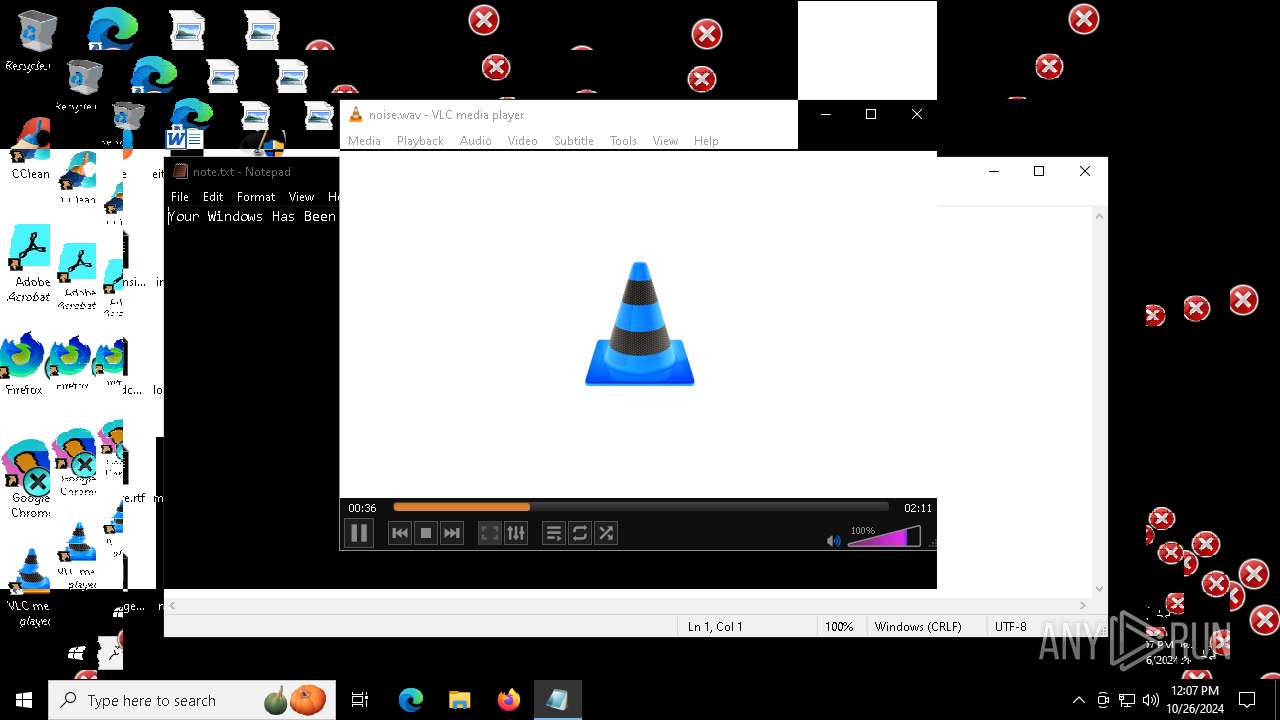Pause playback in VLC
1280x720 pixels.
359,533
